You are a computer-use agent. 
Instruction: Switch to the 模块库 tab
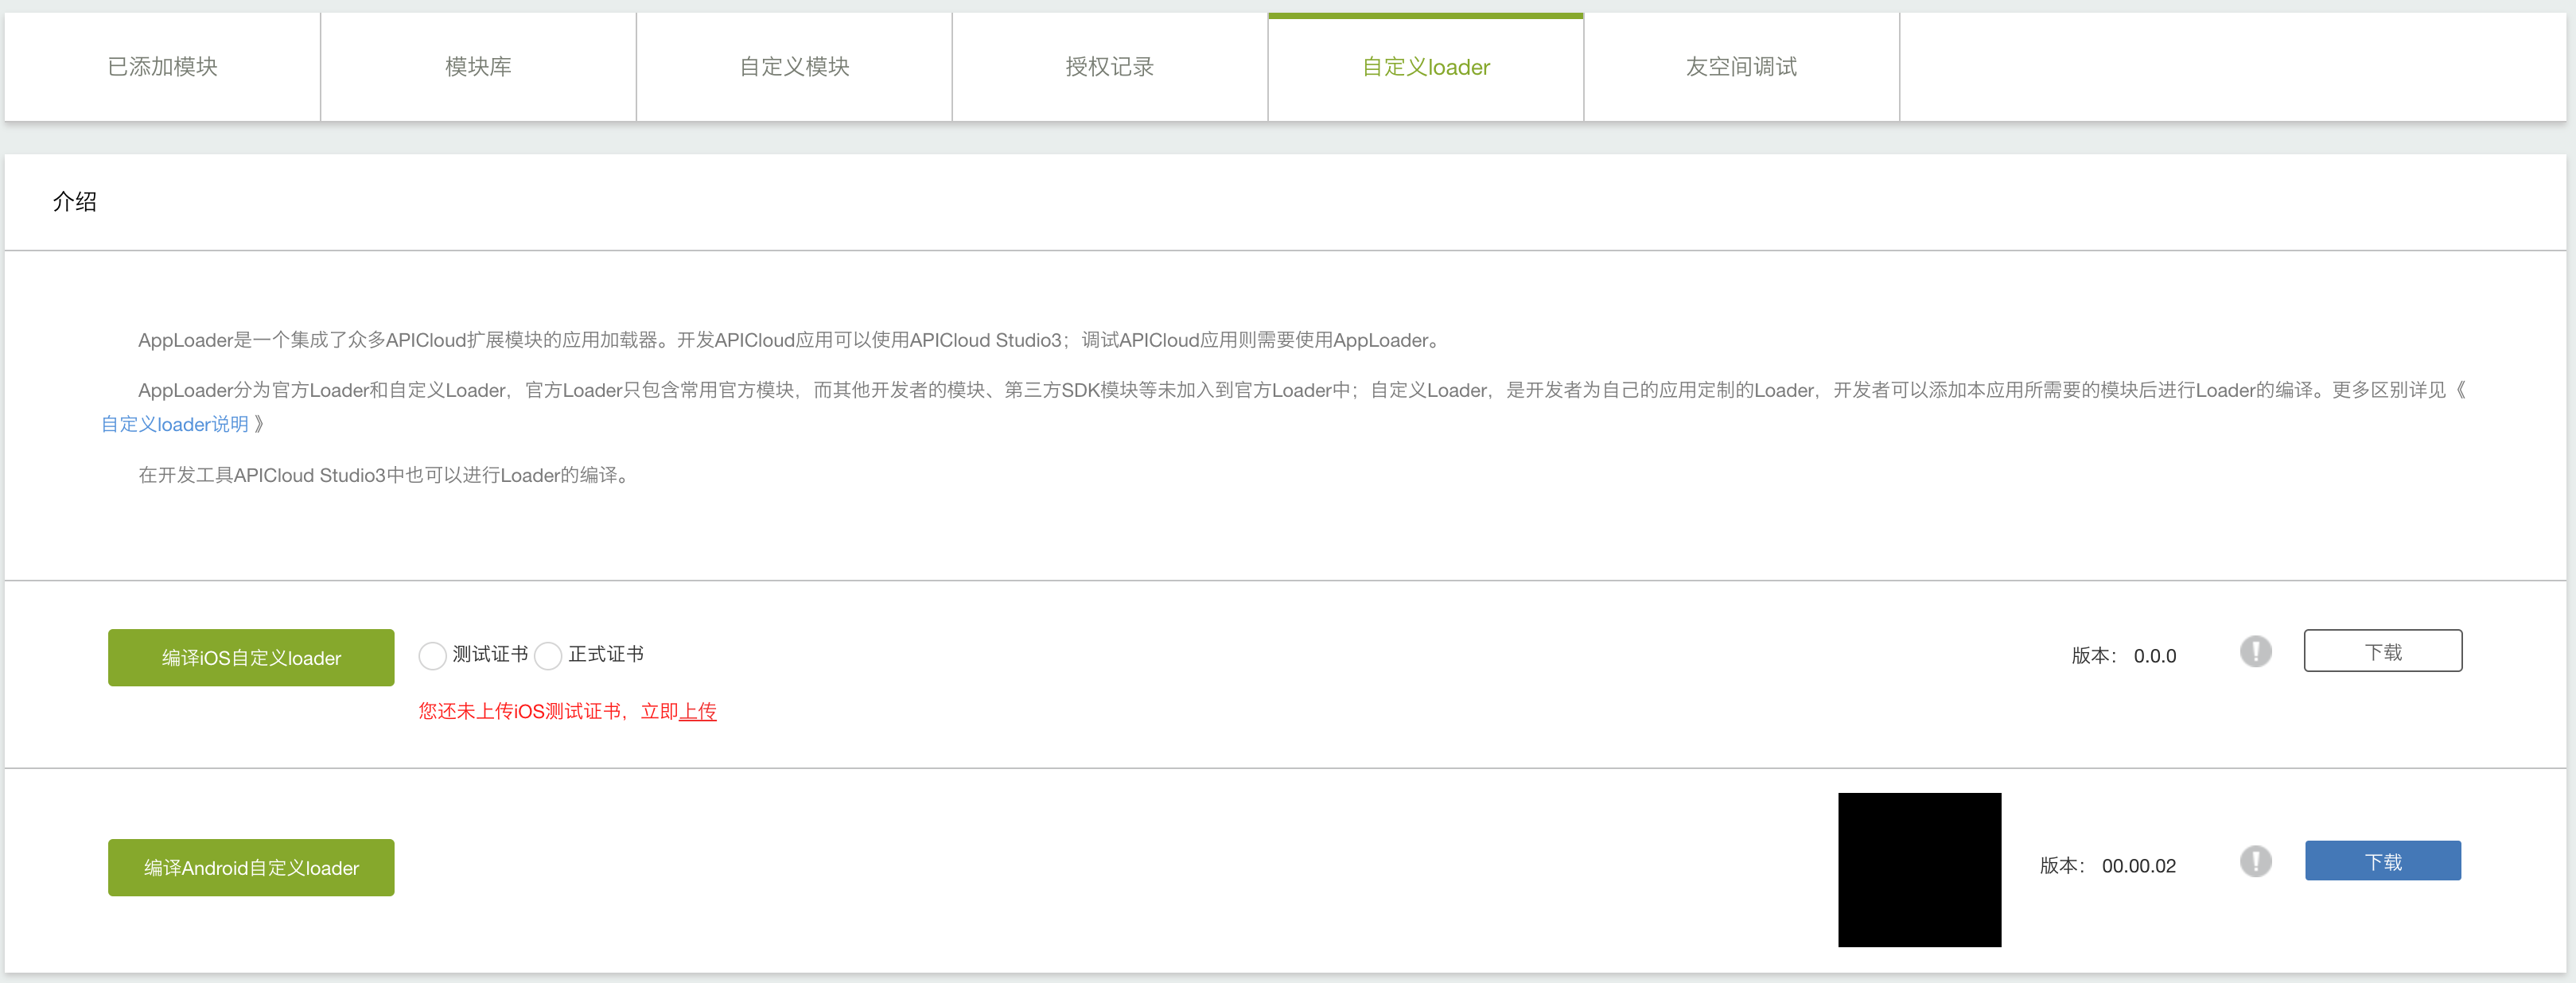pos(478,67)
